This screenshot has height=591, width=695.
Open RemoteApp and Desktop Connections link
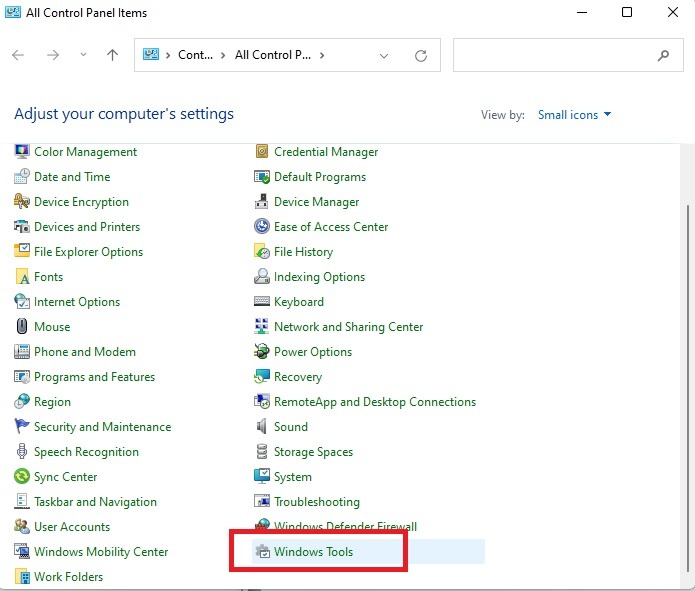tap(375, 402)
